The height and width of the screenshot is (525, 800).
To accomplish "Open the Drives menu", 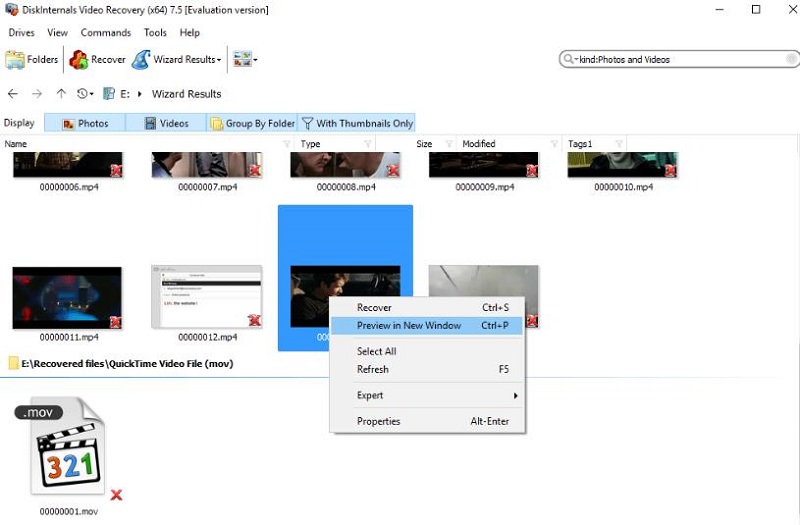I will tap(21, 33).
